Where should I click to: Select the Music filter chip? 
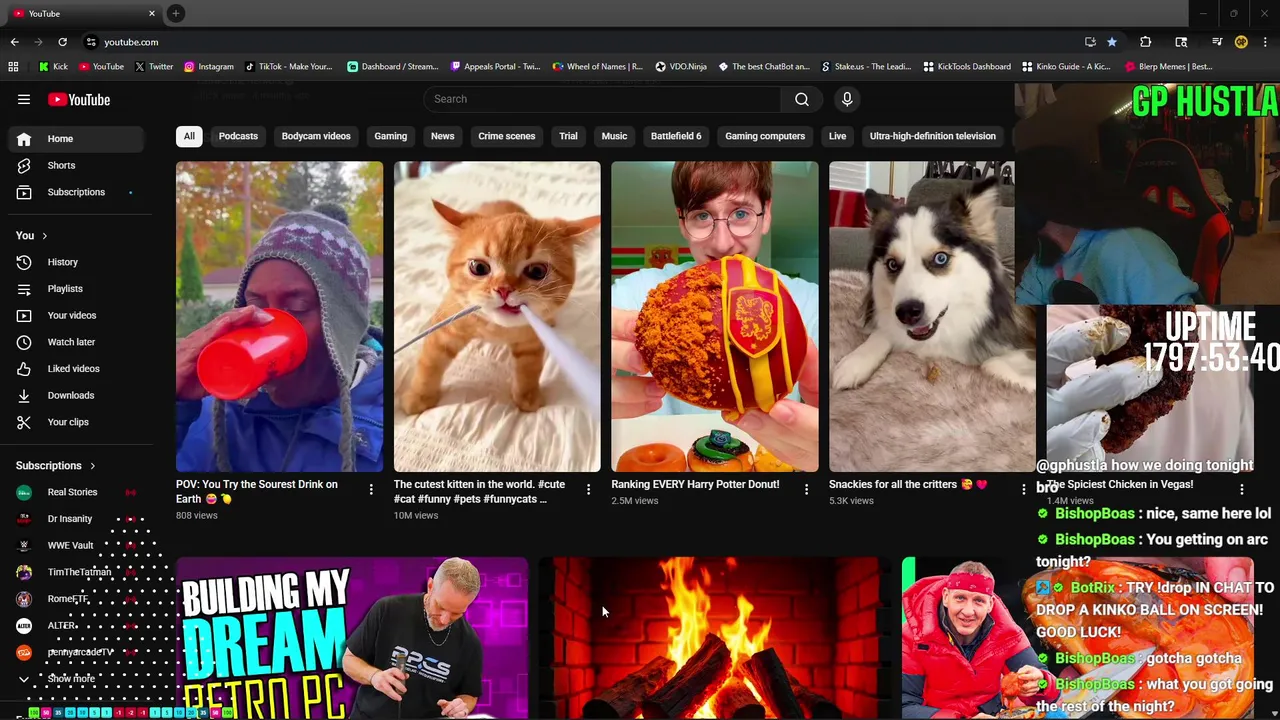(614, 136)
